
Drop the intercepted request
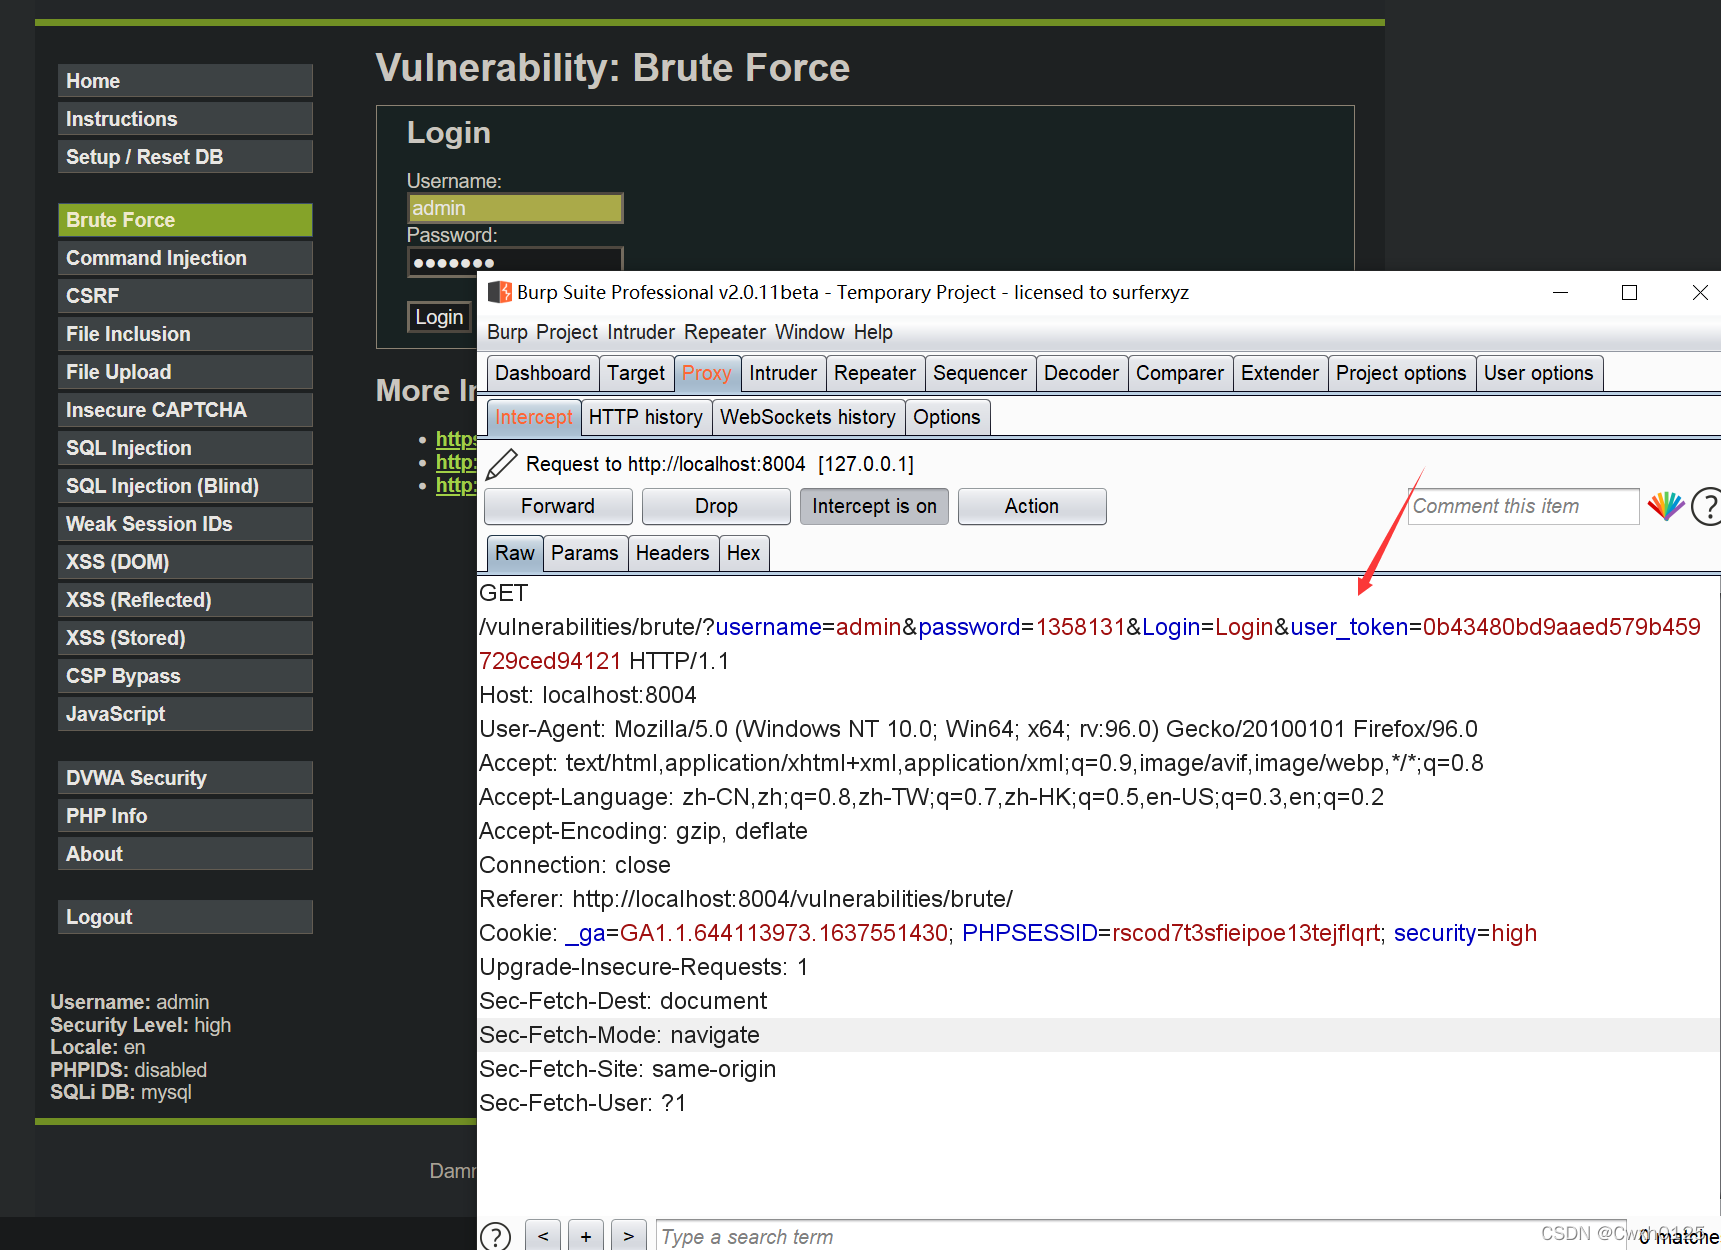coord(716,506)
